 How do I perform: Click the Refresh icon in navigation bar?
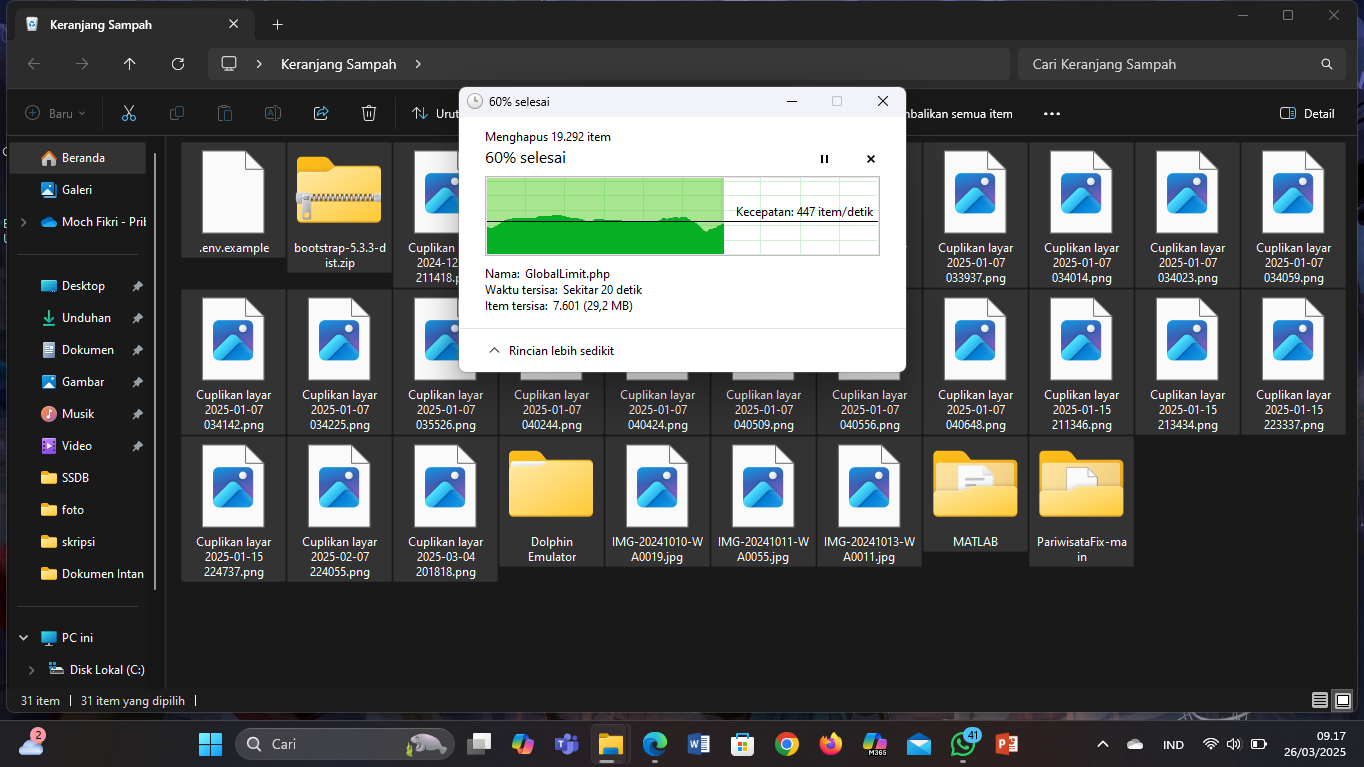click(x=178, y=64)
